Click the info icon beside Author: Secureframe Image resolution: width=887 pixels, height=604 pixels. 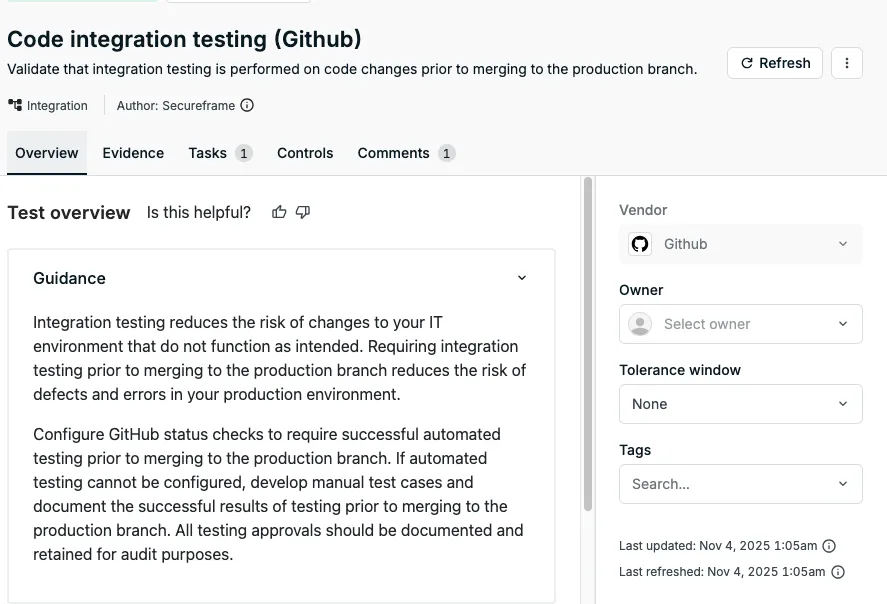click(247, 104)
